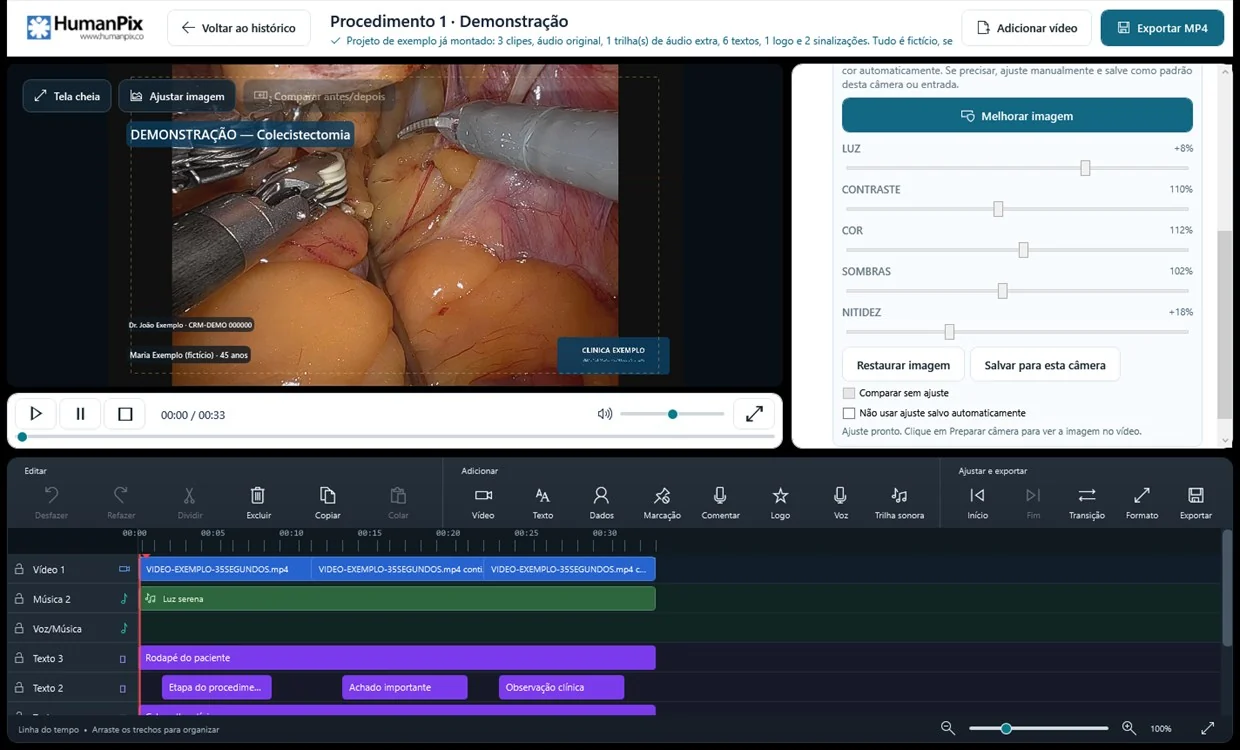Select the Observação clínica clip
The width and height of the screenshot is (1240, 750).
tap(561, 687)
